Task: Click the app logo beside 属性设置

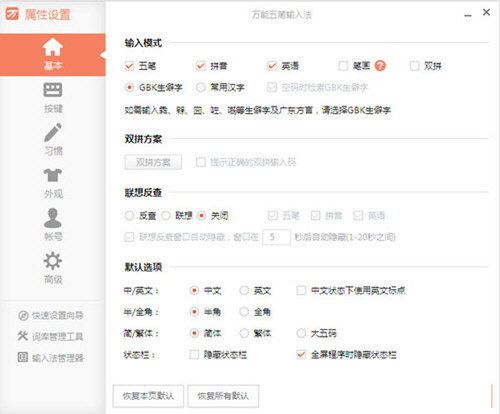Action: point(12,14)
